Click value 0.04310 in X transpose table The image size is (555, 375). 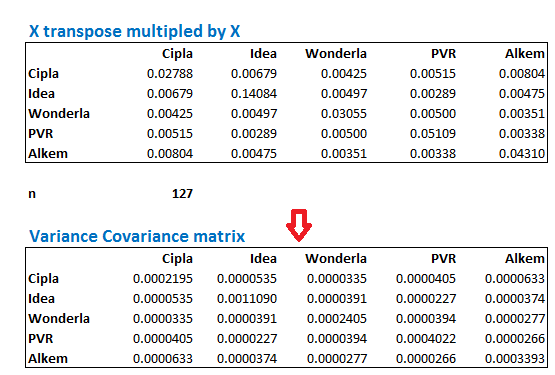click(x=522, y=154)
